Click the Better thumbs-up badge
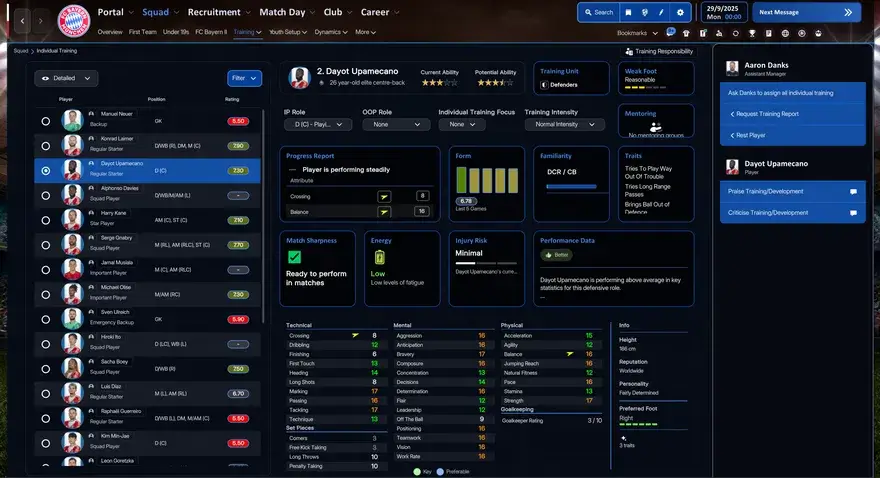The width and height of the screenshot is (880, 478). (x=556, y=255)
